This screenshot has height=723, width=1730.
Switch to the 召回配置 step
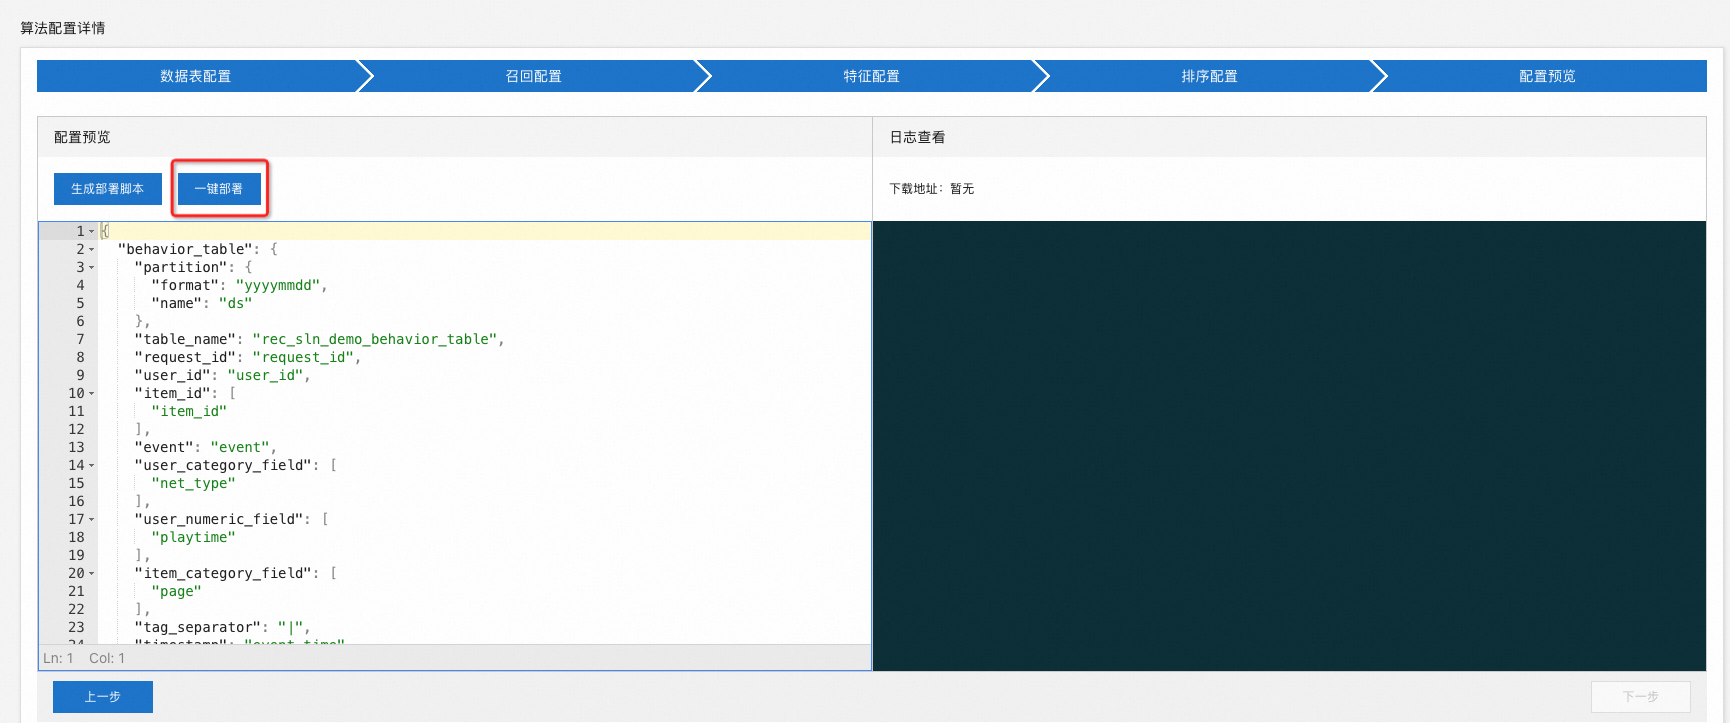533,76
